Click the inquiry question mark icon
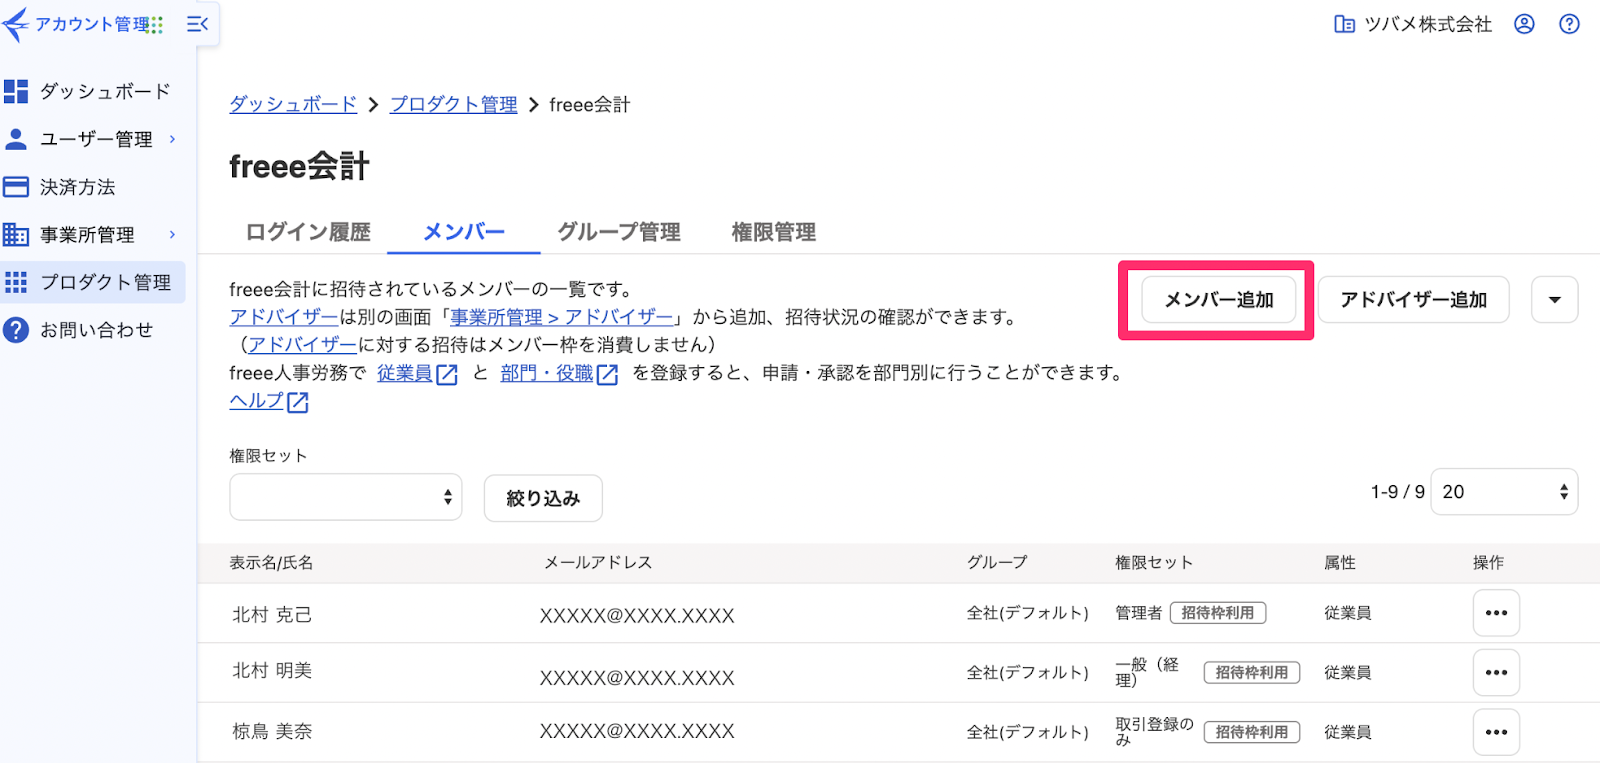 16,330
